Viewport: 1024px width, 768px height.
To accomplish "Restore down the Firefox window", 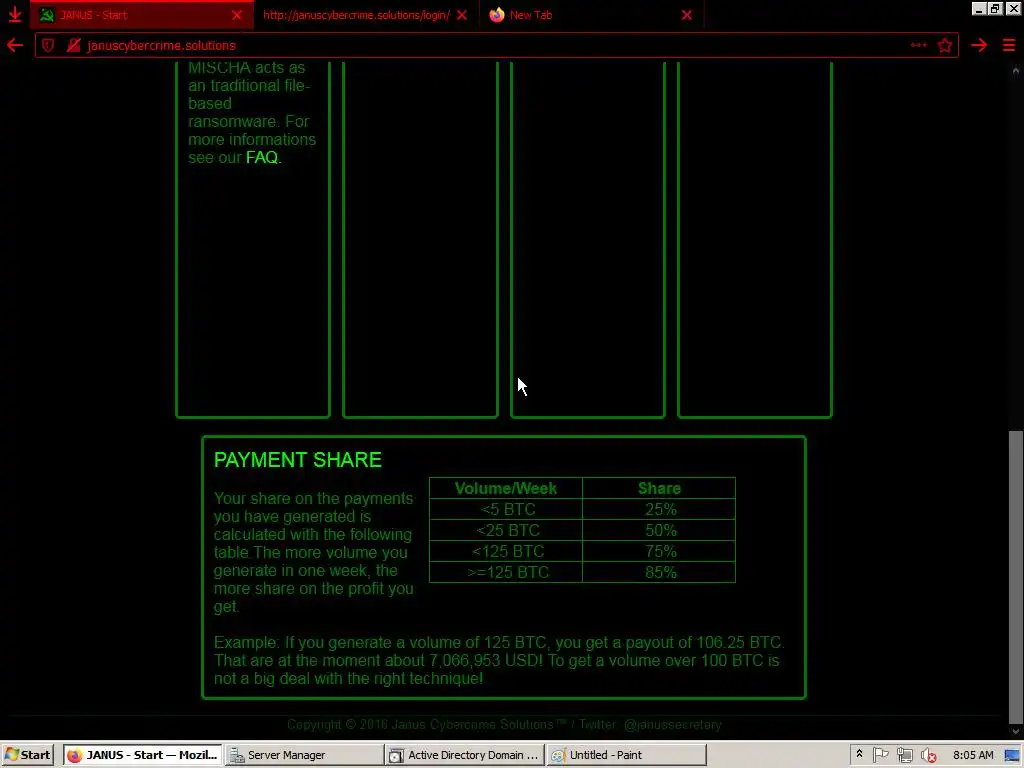I will click(995, 8).
